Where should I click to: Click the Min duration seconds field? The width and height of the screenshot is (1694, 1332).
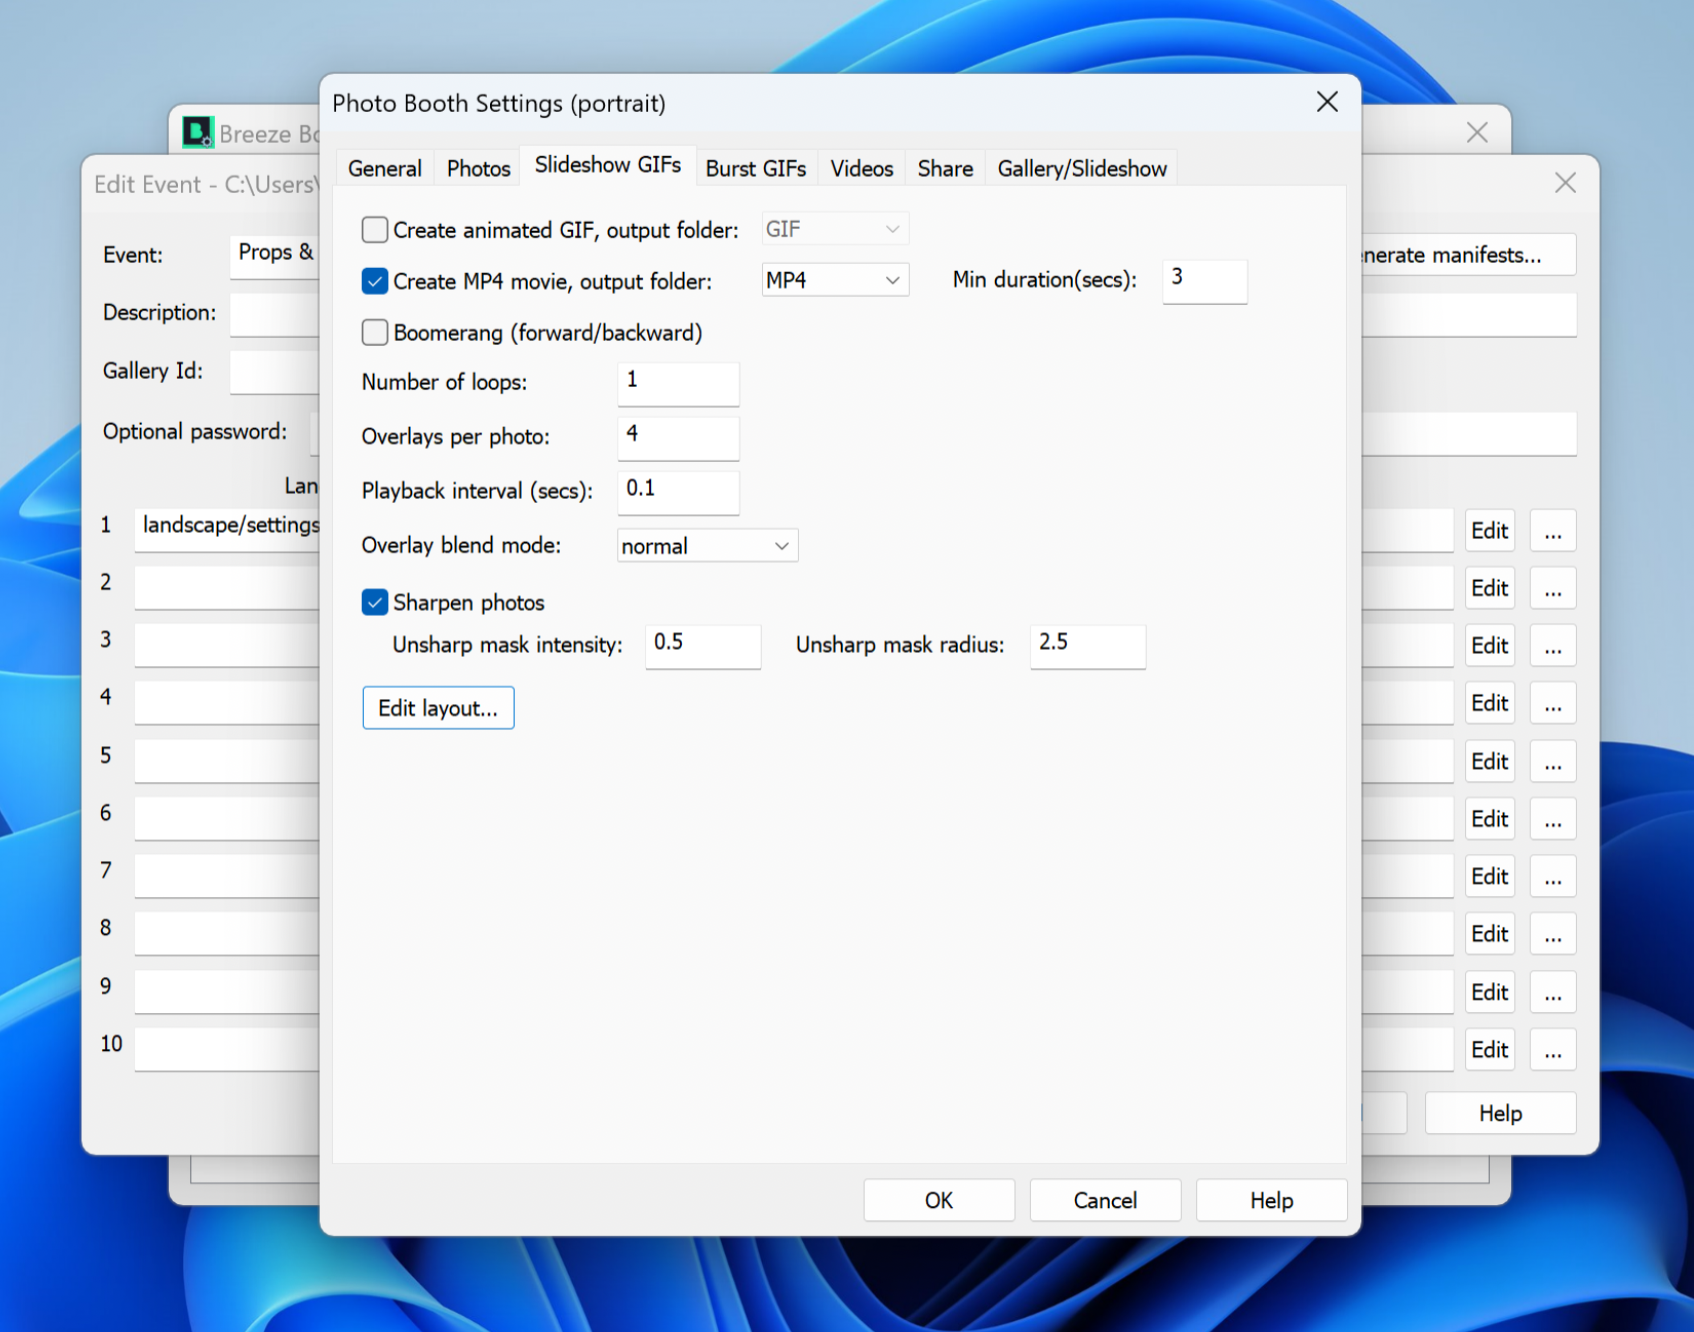pos(1204,280)
